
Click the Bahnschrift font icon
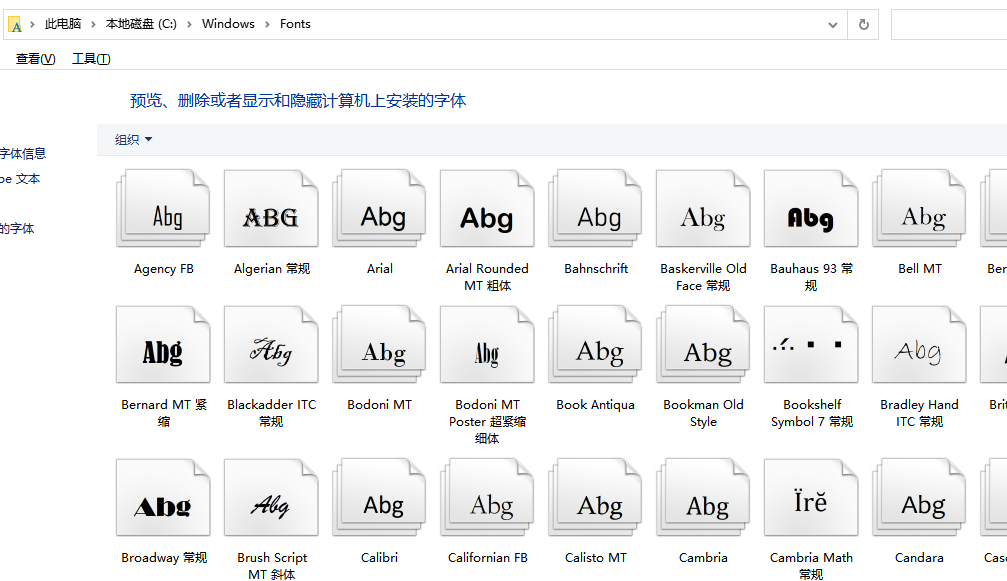595,208
